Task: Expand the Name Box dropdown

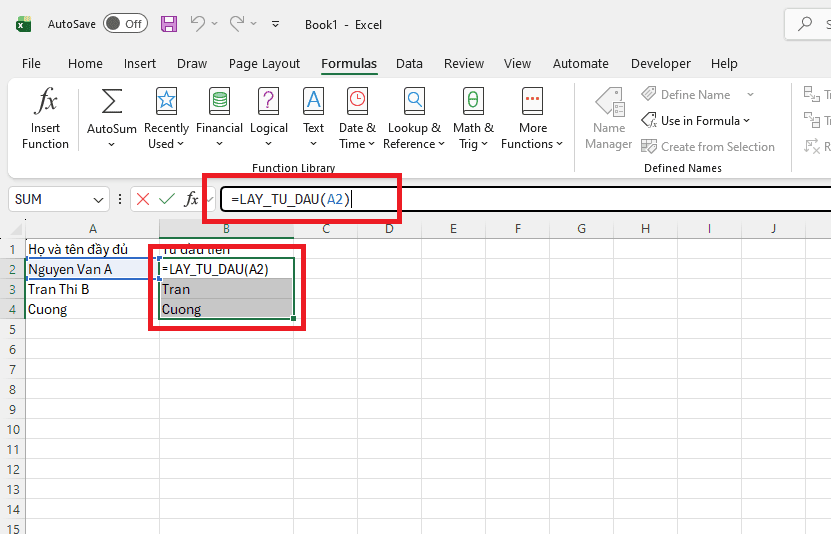Action: click(x=98, y=200)
